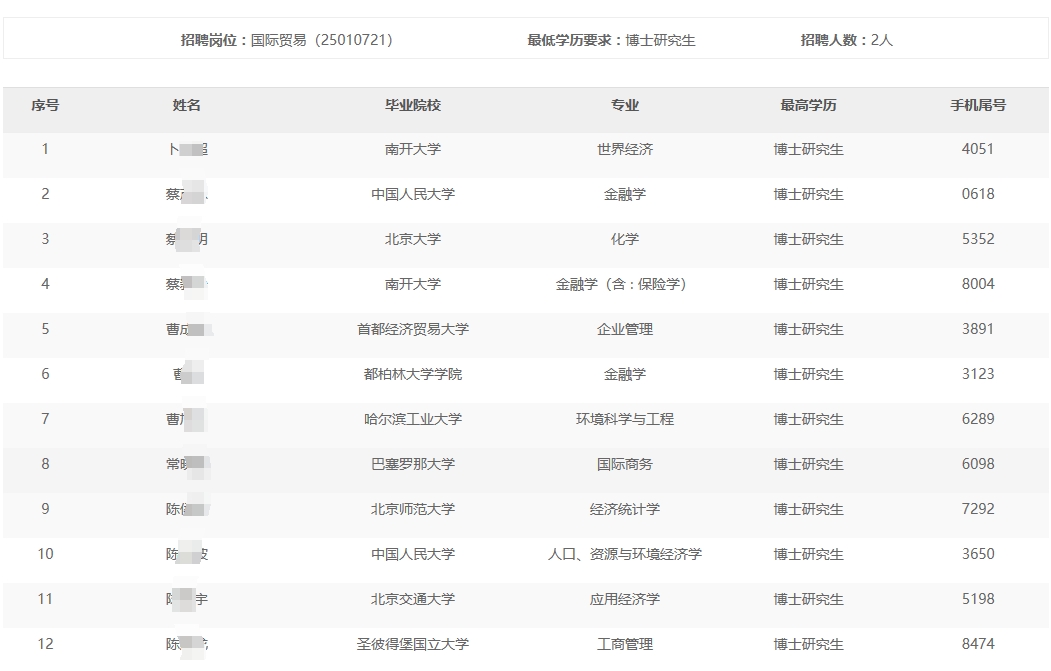Click the 巴塞罗那大学 cell

point(413,464)
